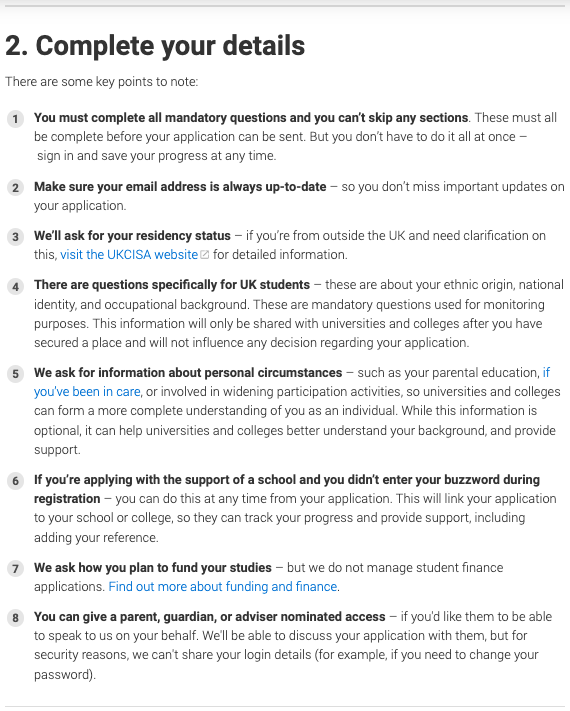The height and width of the screenshot is (711, 570).
Task: Click the external link icon after UKCISA website
Action: tap(205, 255)
